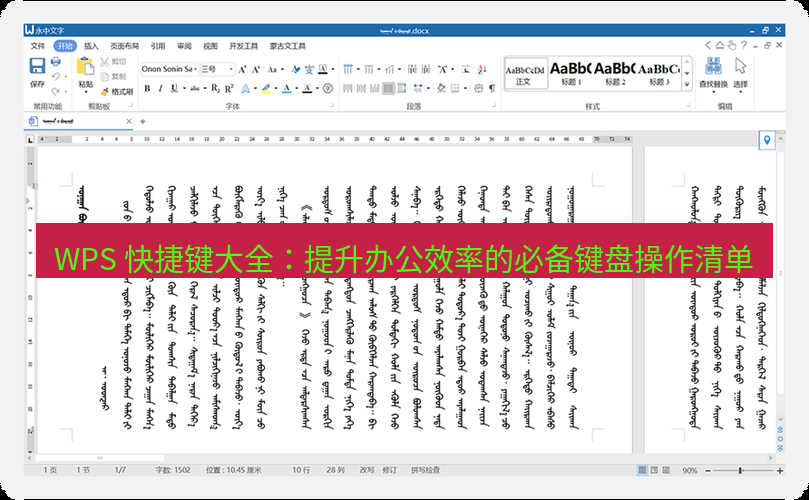Click the Undo arrow icon
This screenshot has width=809, height=500.
pos(56,76)
